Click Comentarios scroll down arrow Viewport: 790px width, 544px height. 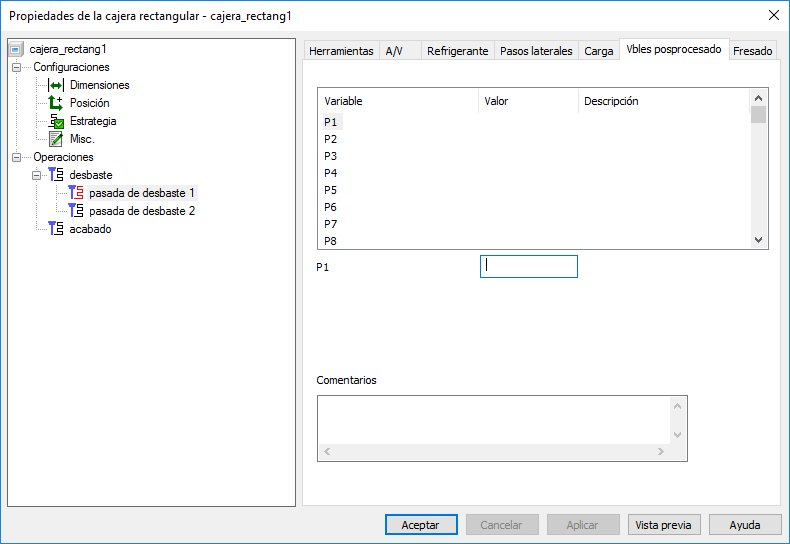[678, 435]
